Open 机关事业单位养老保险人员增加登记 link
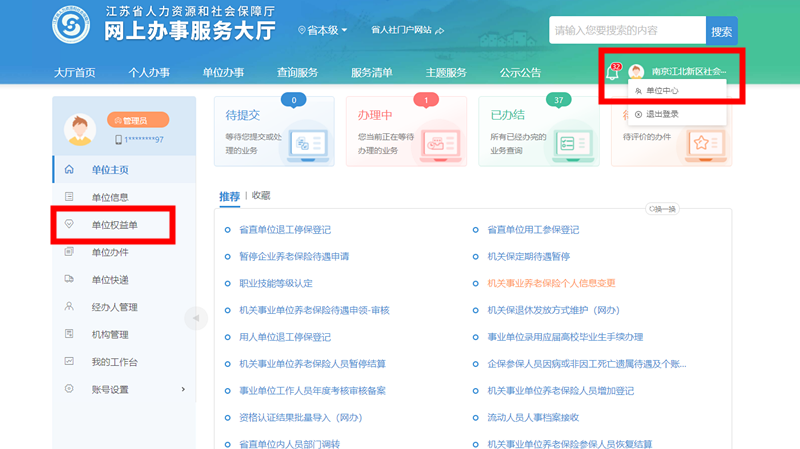This screenshot has height=449, width=800. 561,390
